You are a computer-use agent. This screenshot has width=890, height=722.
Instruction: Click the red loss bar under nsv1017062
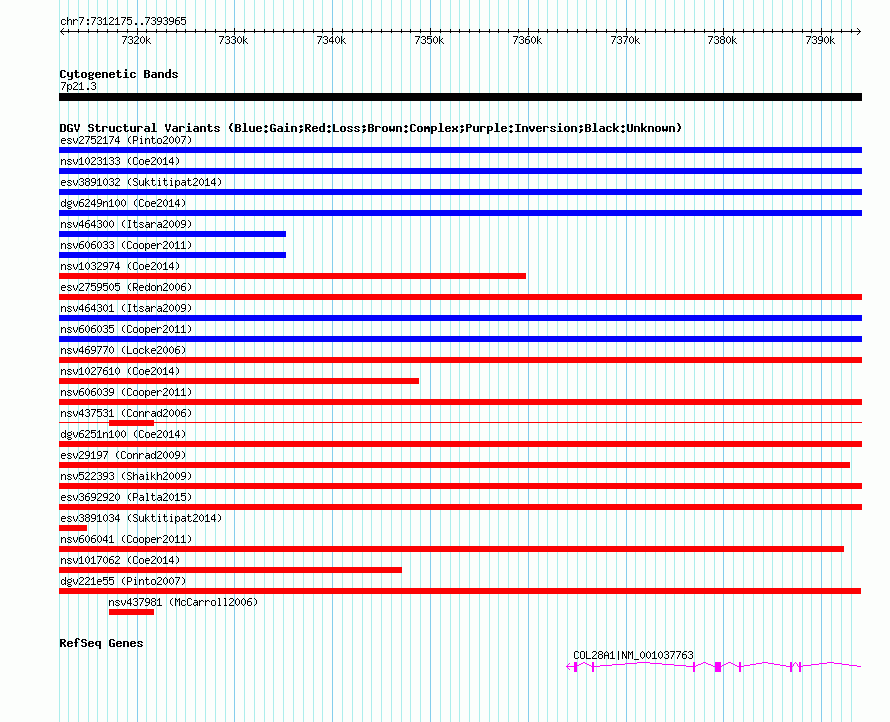[x=230, y=570]
